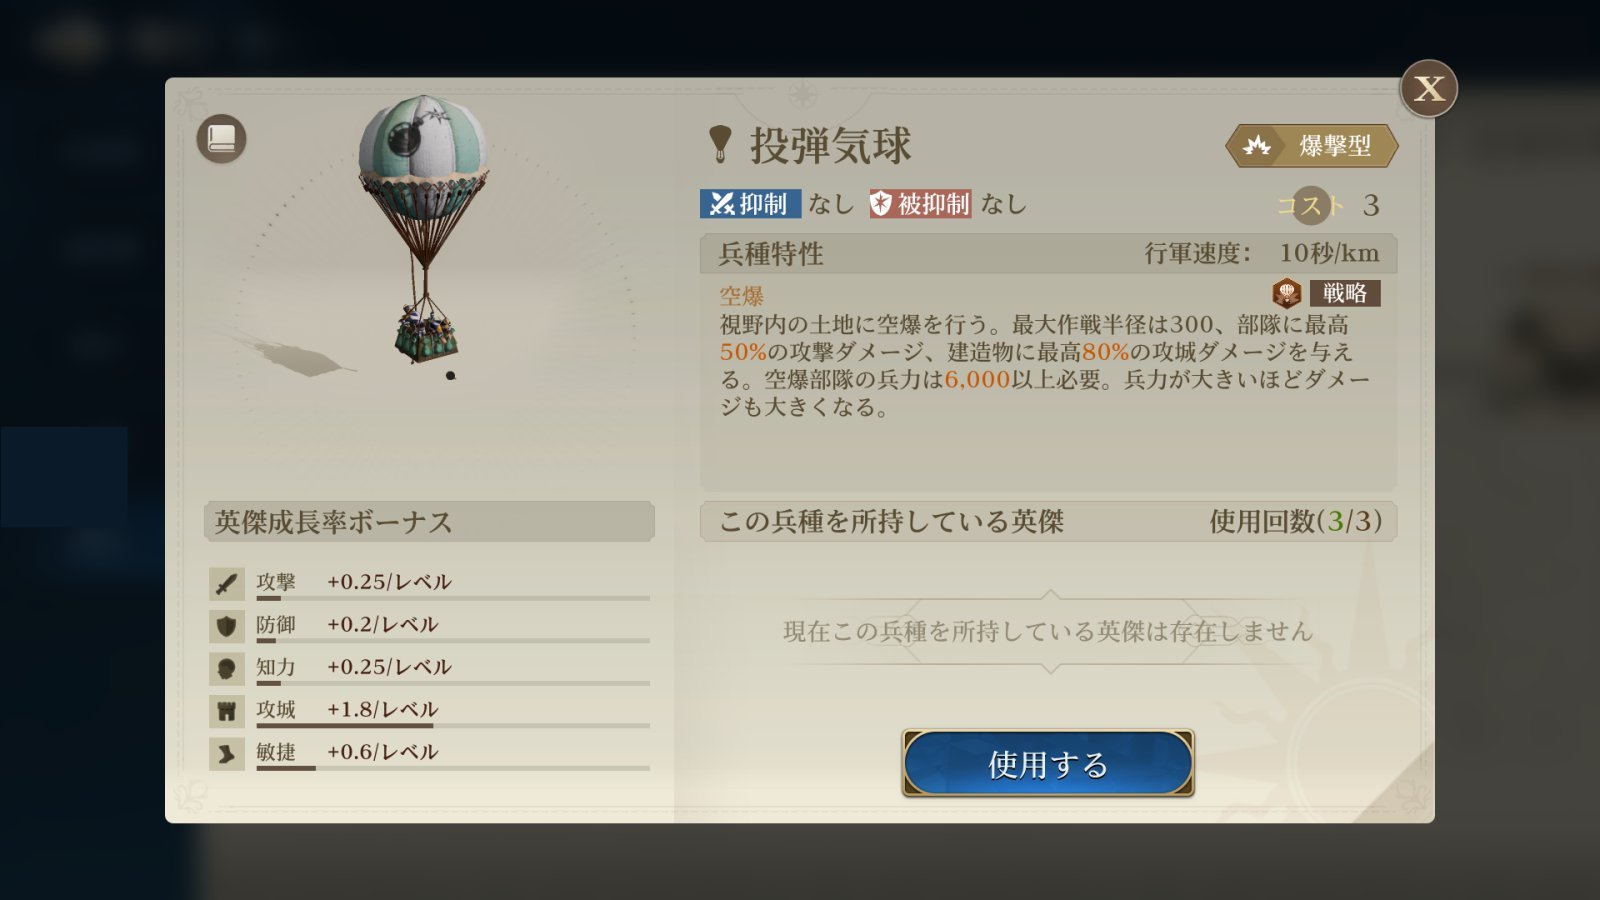The height and width of the screenshot is (900, 1600).
Task: Click the 敏捷 boot stat icon
Action: [227, 754]
